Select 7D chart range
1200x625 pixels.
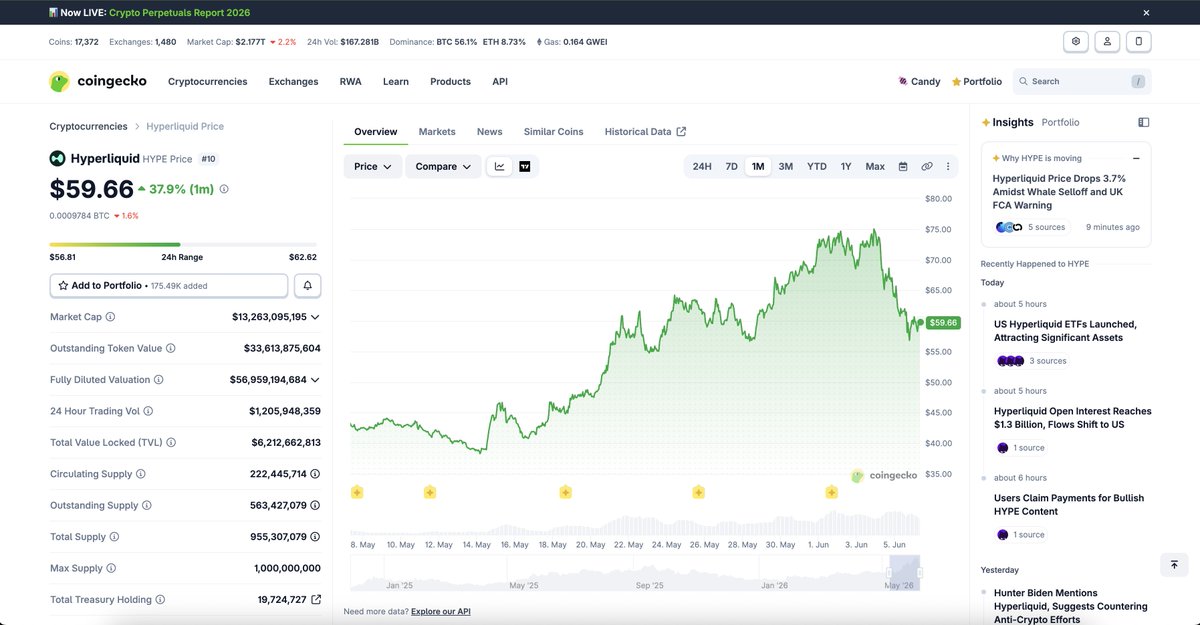731,166
